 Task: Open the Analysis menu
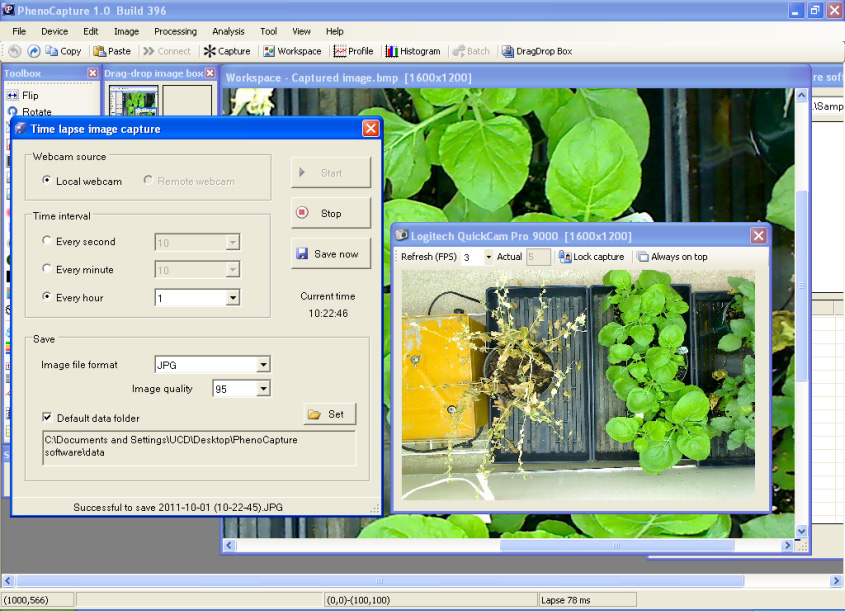(x=228, y=31)
